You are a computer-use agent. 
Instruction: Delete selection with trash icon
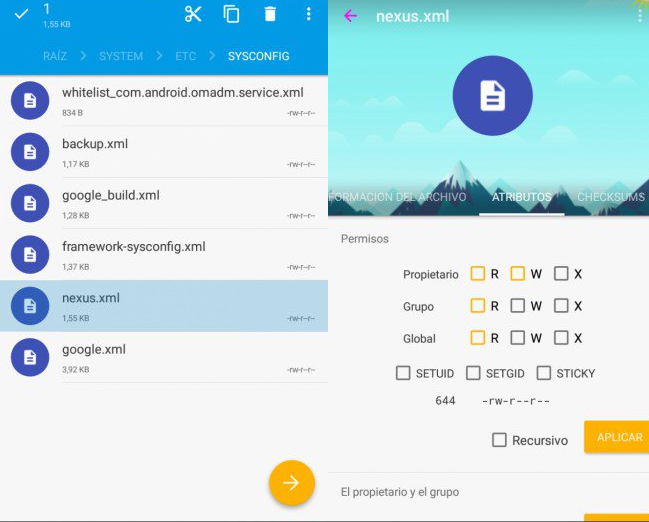click(270, 14)
